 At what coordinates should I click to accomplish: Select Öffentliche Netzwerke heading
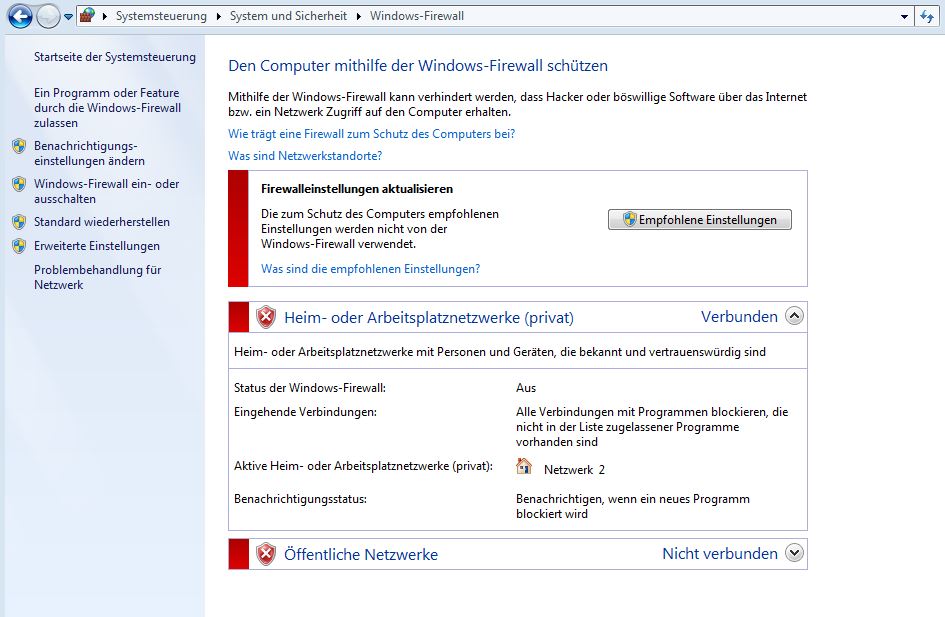click(361, 554)
